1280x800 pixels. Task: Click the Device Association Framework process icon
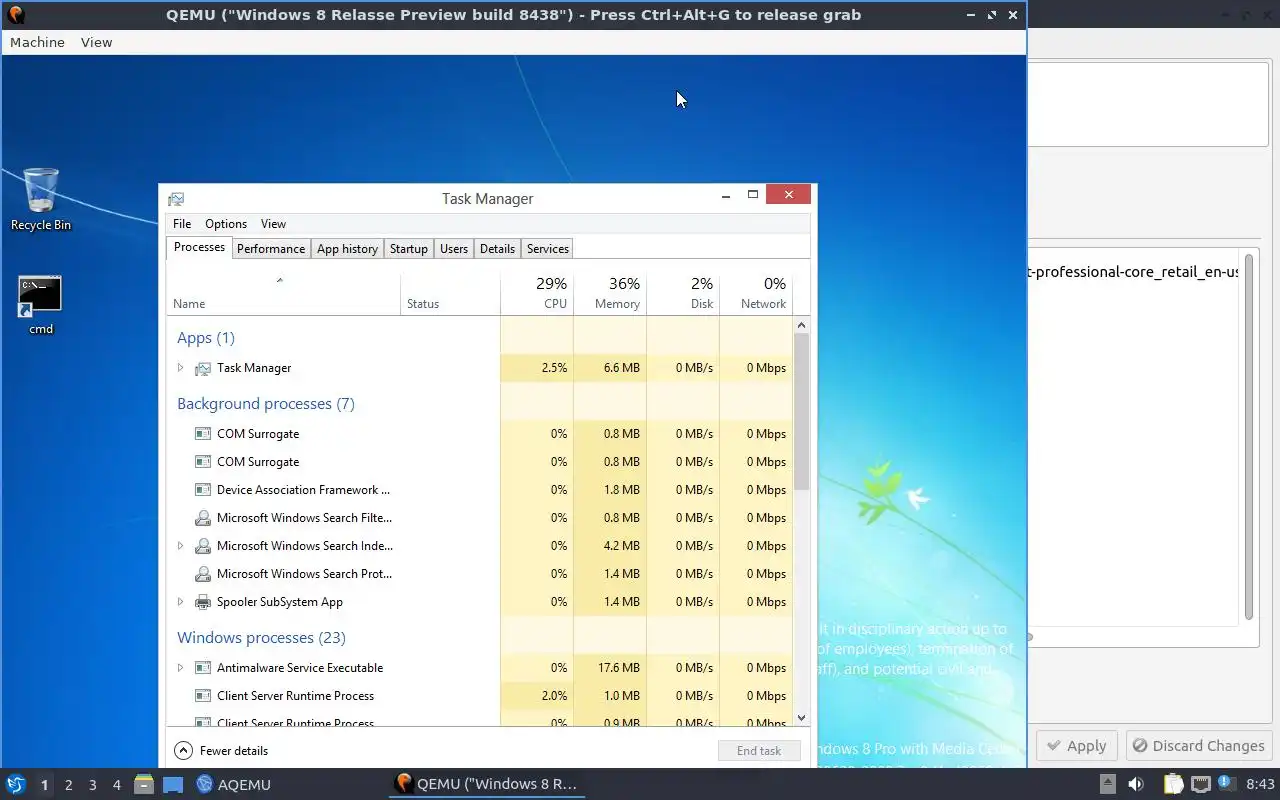pos(202,490)
